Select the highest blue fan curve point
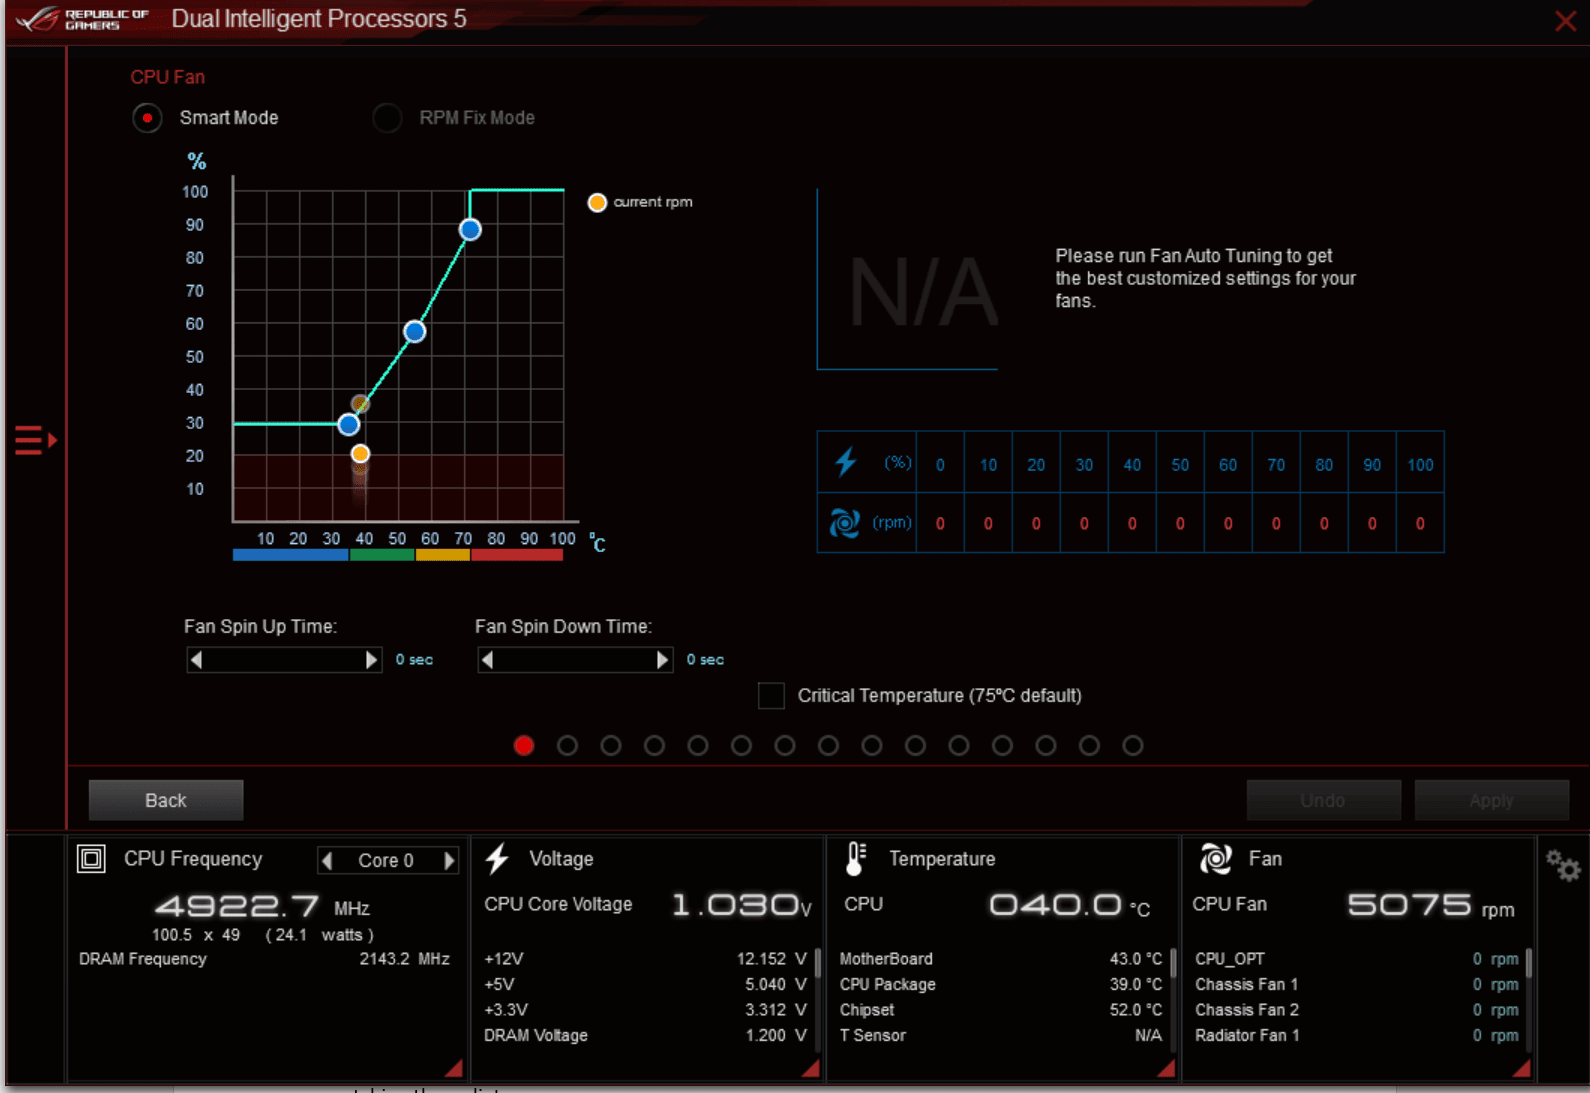This screenshot has width=1590, height=1093. [470, 230]
